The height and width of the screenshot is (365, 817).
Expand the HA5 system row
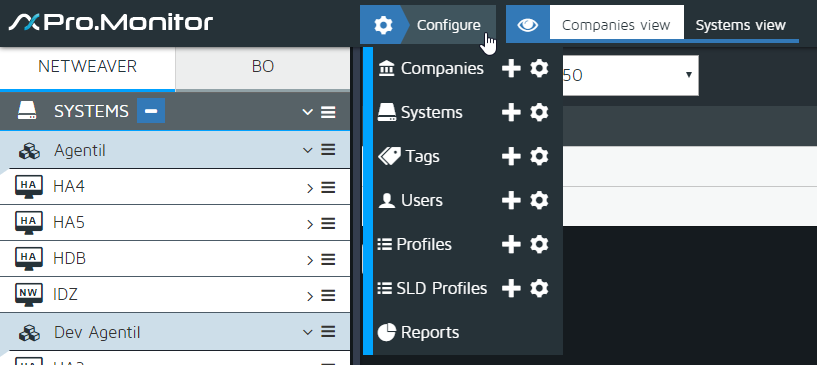pyautogui.click(x=310, y=224)
